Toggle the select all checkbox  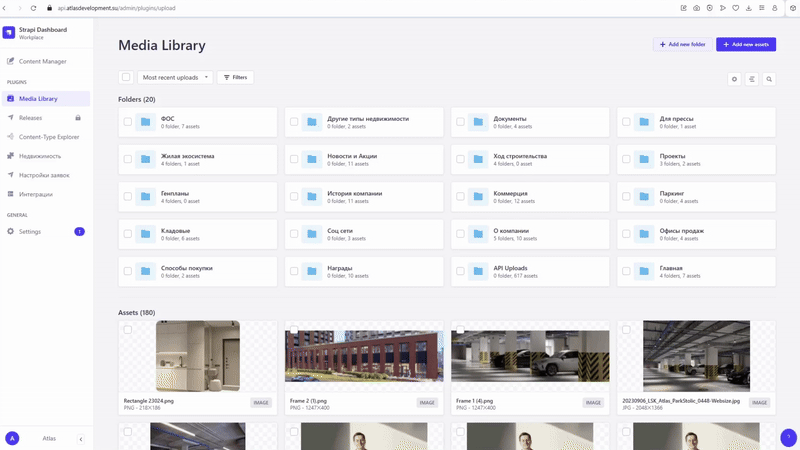[x=126, y=77]
